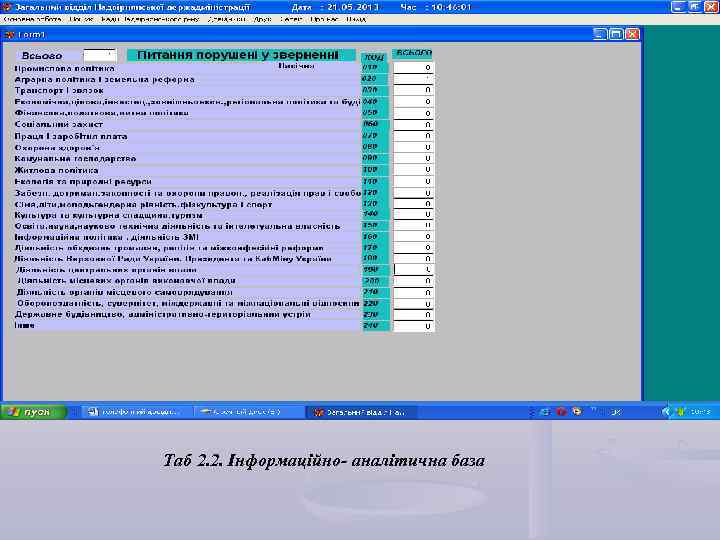
Task: Select the Комунальне господарство label
Action: point(75,158)
